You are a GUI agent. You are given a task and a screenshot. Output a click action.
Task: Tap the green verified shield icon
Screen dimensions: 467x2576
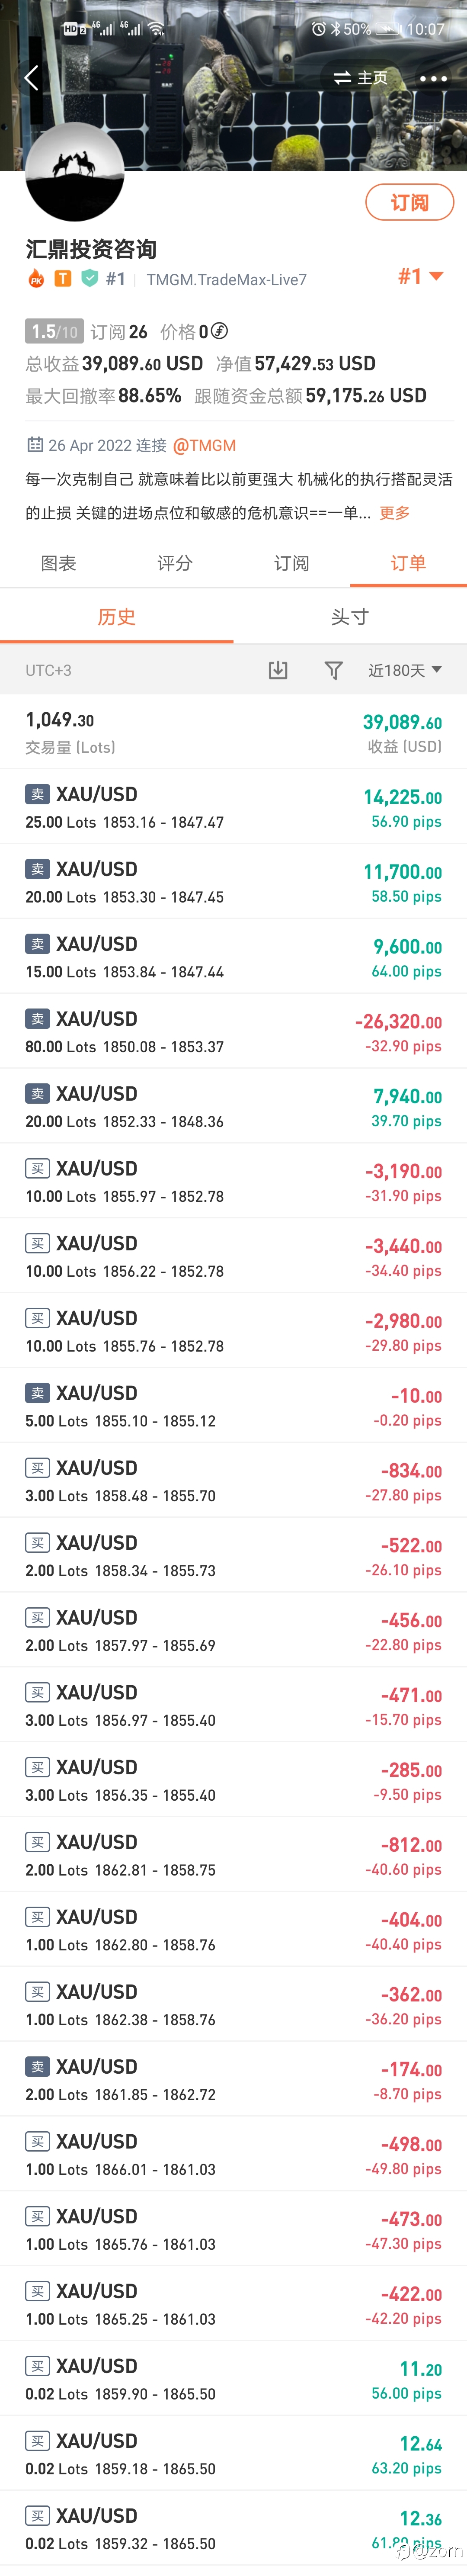pyautogui.click(x=89, y=279)
